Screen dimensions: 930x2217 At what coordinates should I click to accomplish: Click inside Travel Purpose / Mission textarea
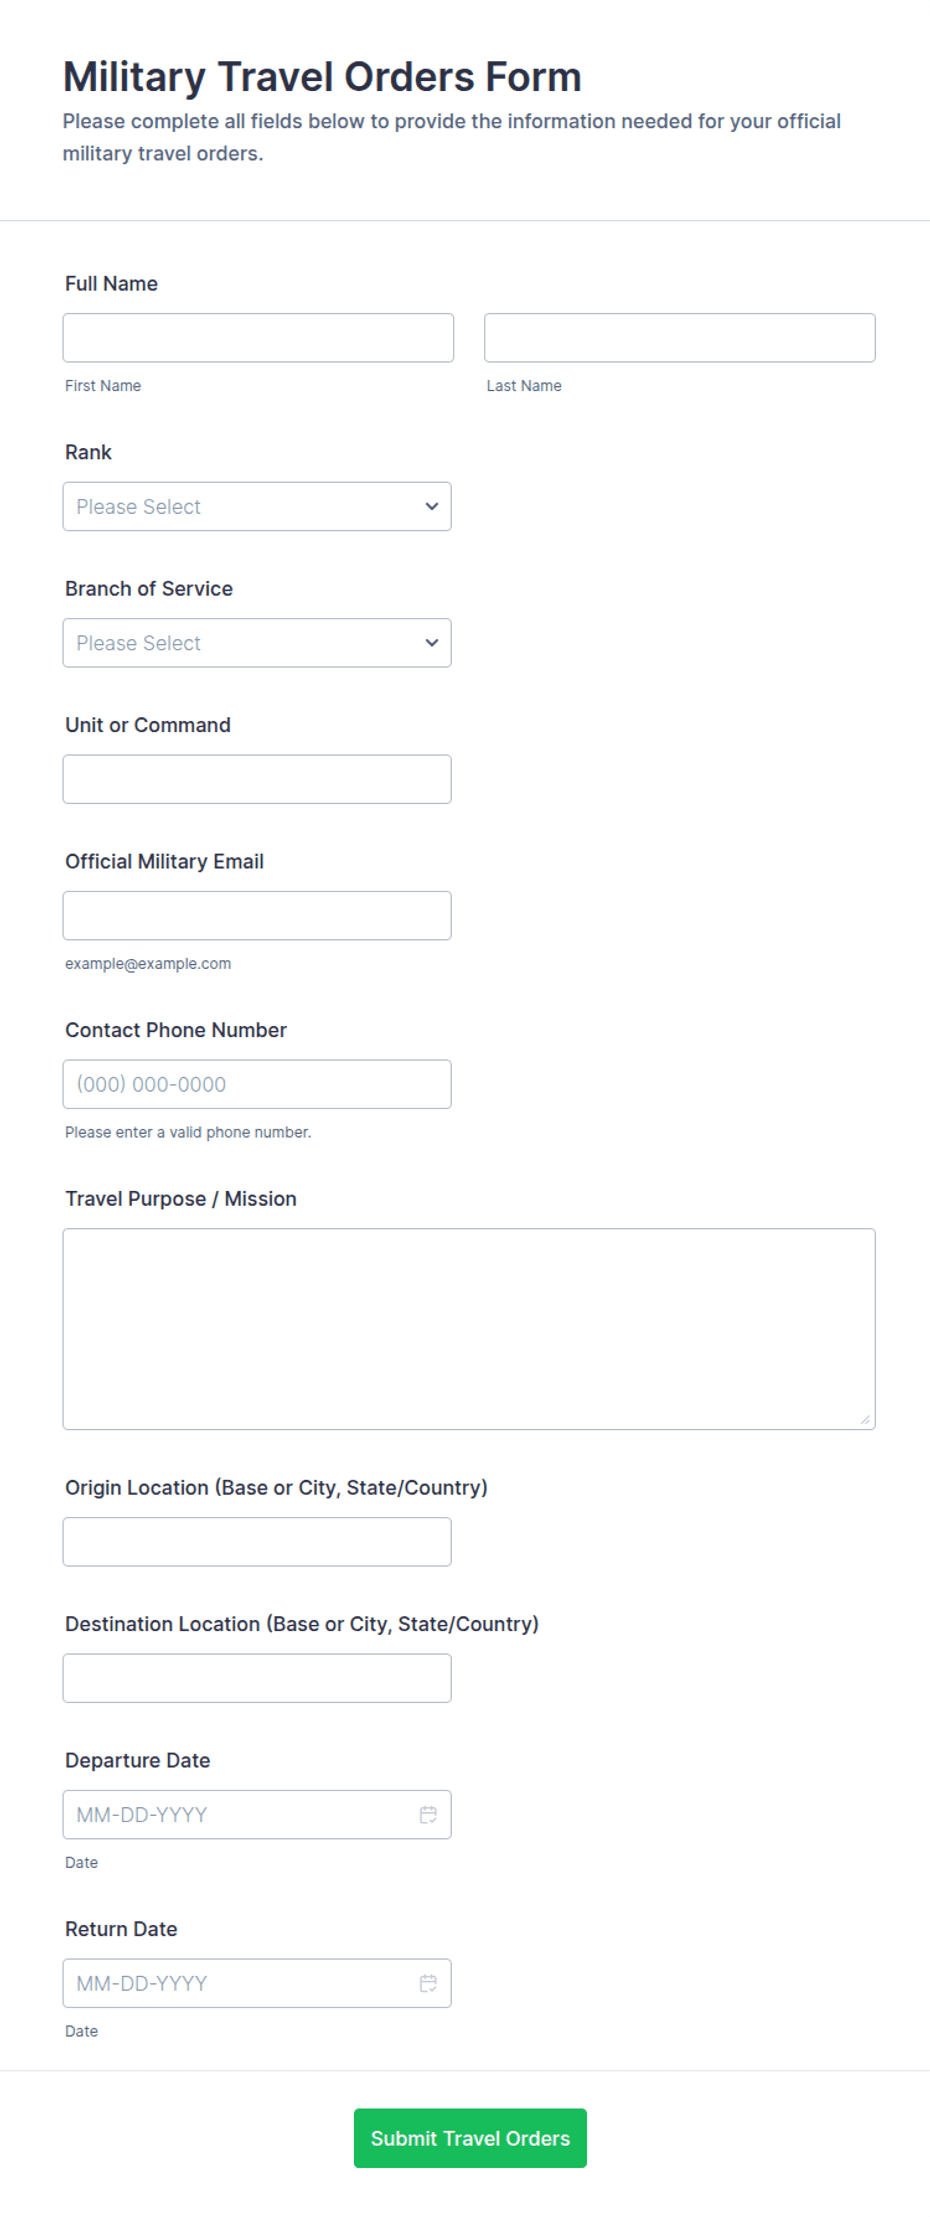click(x=469, y=1329)
